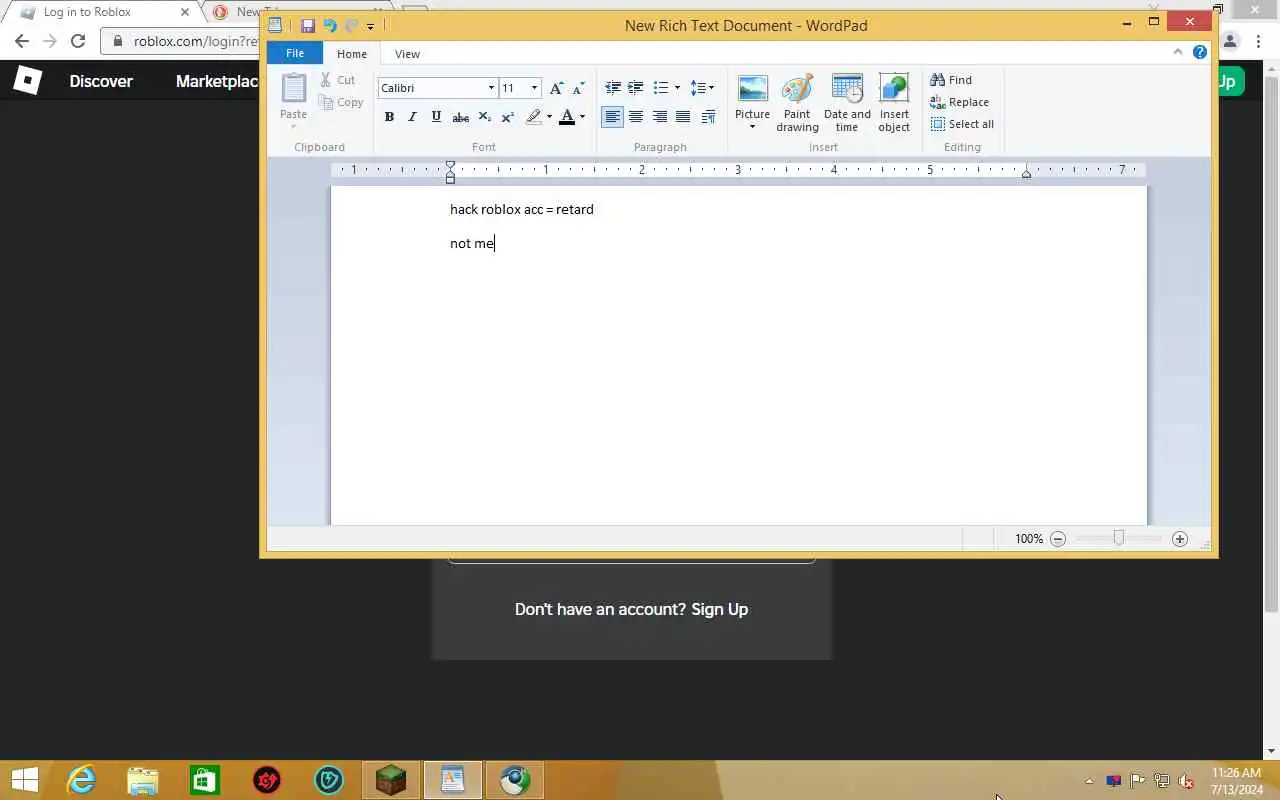1280x800 pixels.
Task: Toggle Superscript formatting
Action: pos(507,117)
